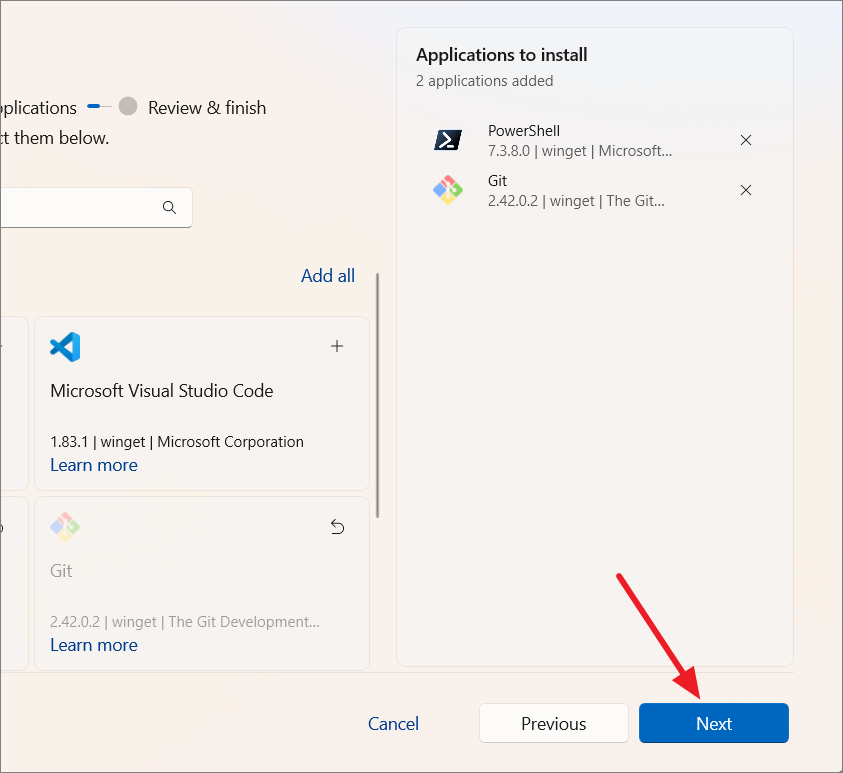Click the Review & finish step label

click(207, 108)
